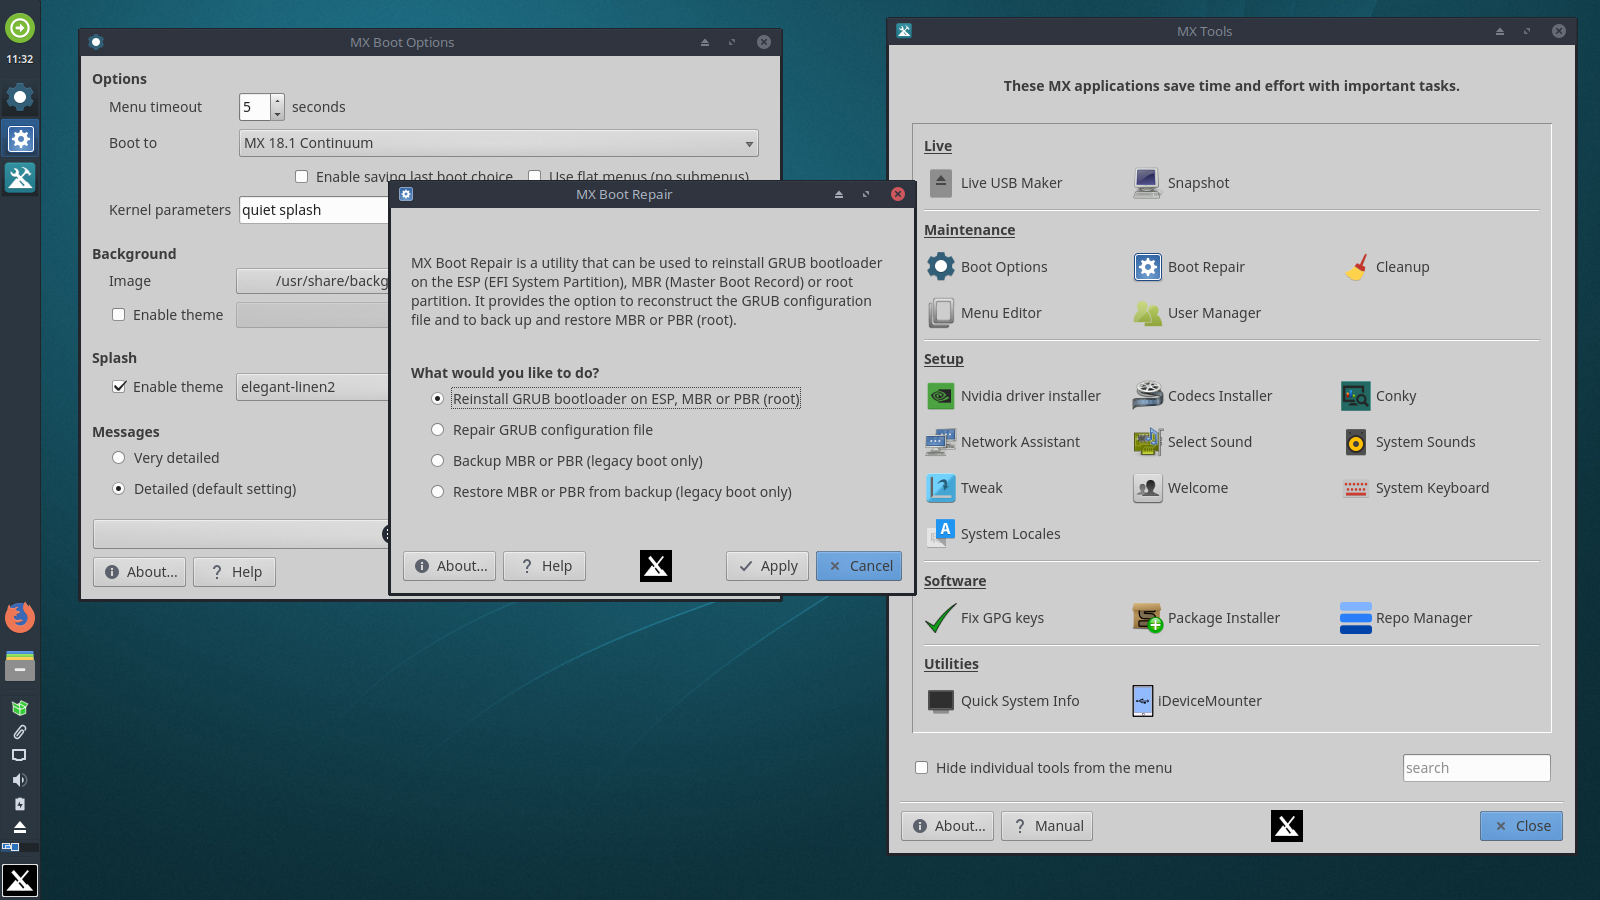Image resolution: width=1600 pixels, height=900 pixels.
Task: Open Menu Editor tool
Action: coord(984,313)
